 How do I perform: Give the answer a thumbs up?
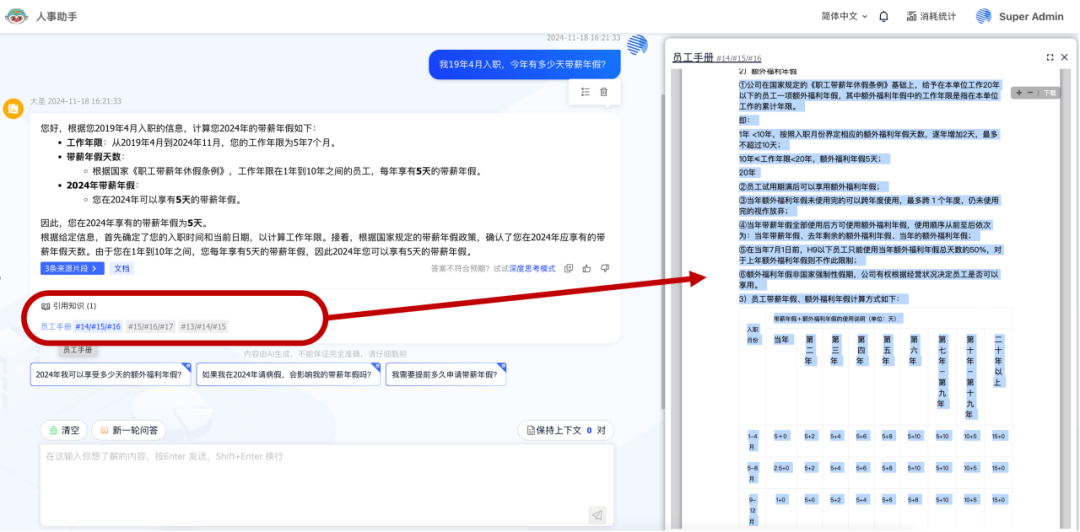click(586, 268)
